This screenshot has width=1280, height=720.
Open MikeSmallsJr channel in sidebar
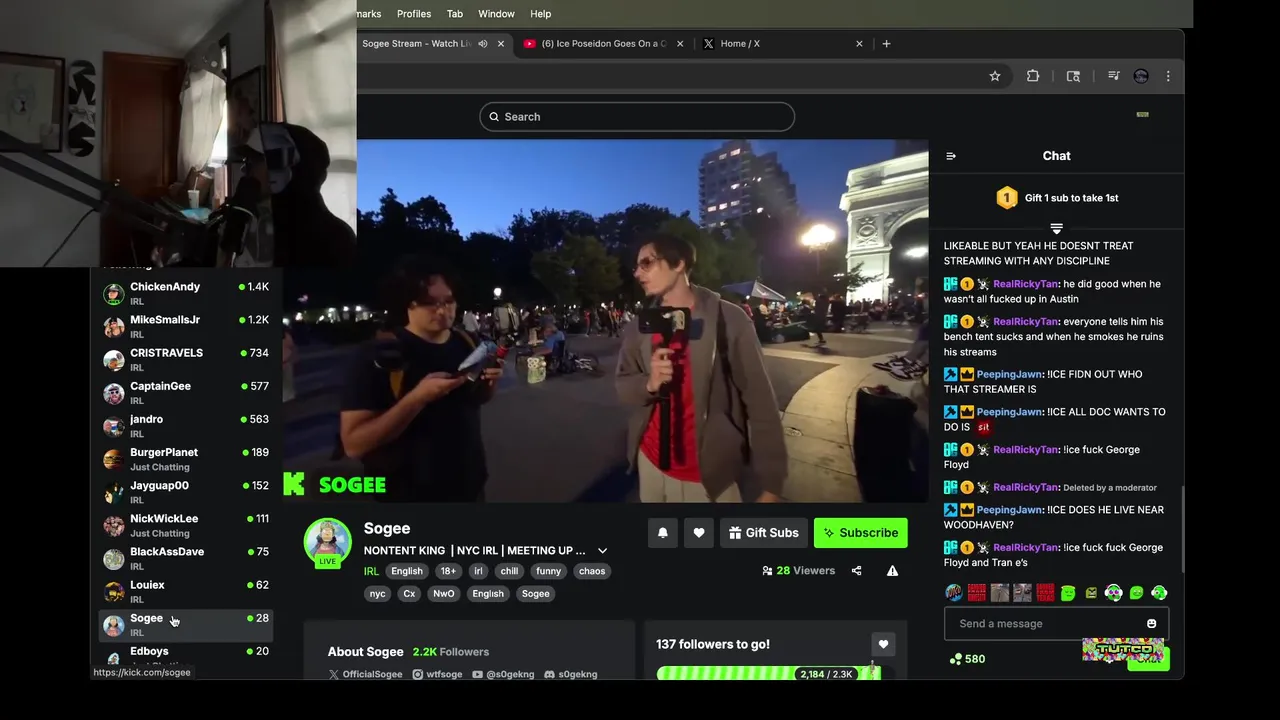click(186, 327)
